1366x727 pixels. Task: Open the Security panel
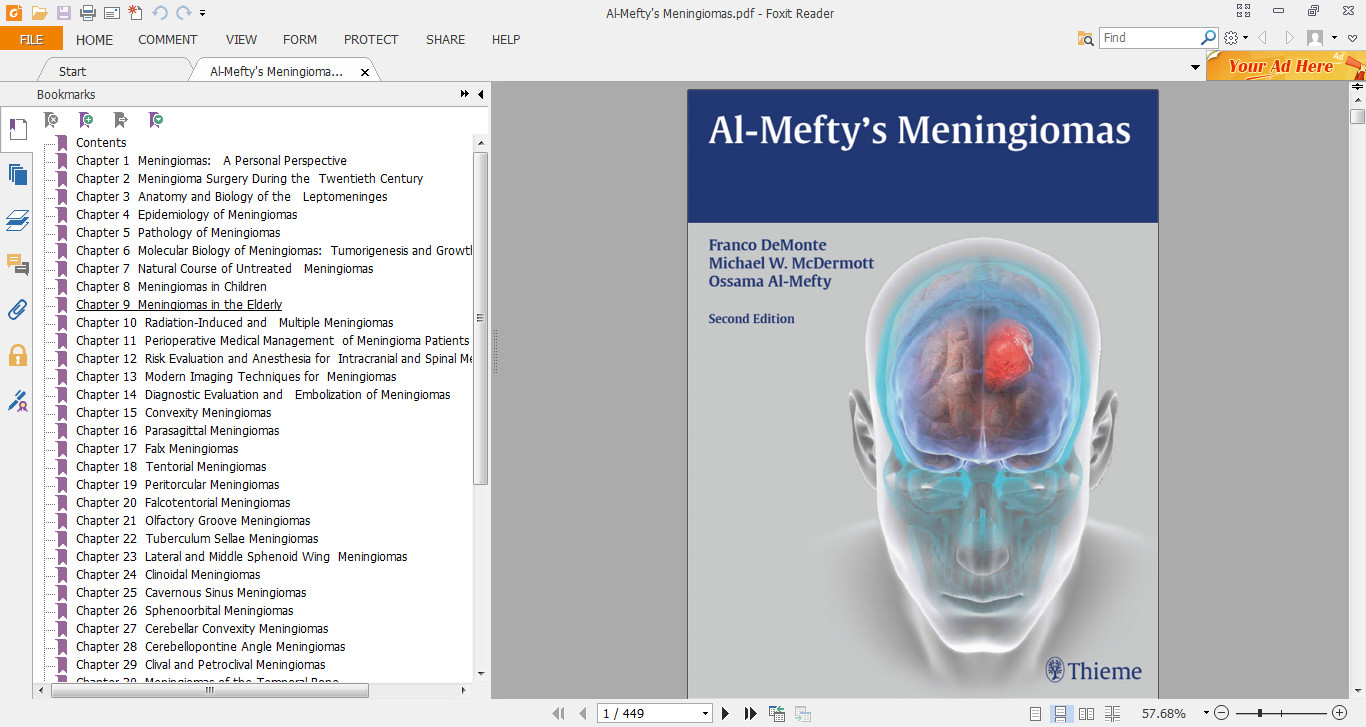(17, 352)
